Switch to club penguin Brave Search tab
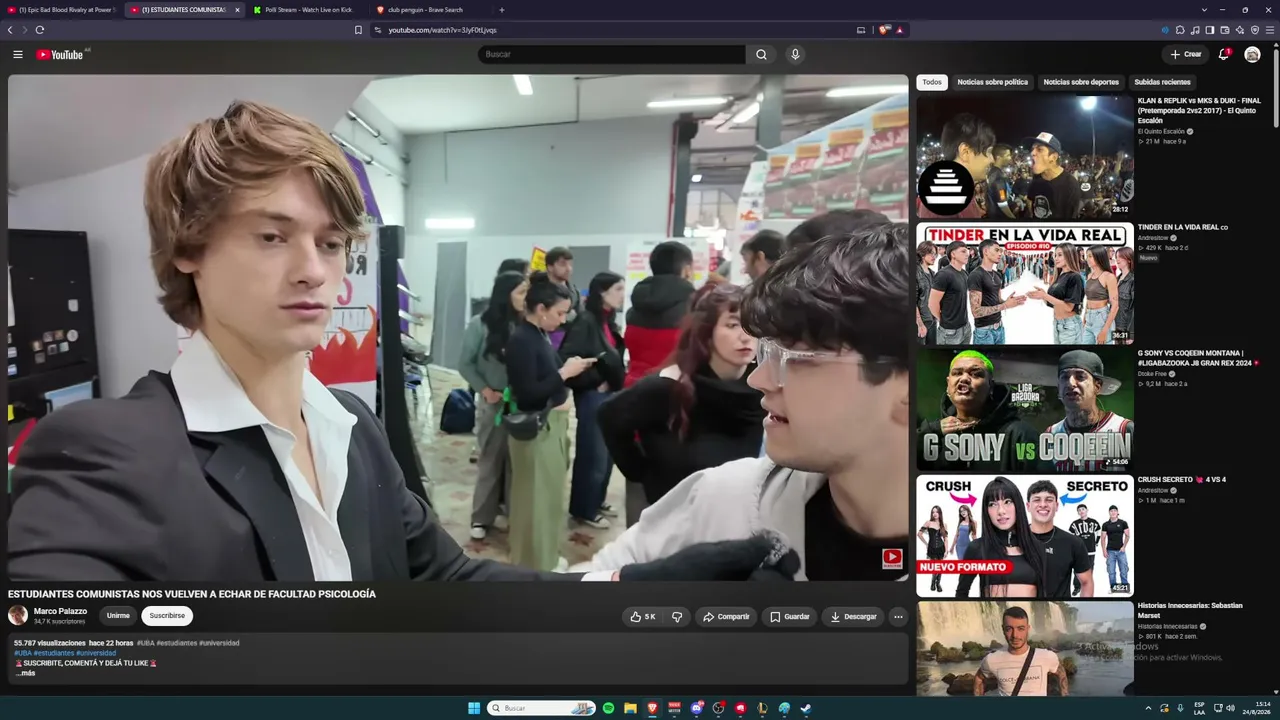The width and height of the screenshot is (1280, 720). tap(430, 10)
